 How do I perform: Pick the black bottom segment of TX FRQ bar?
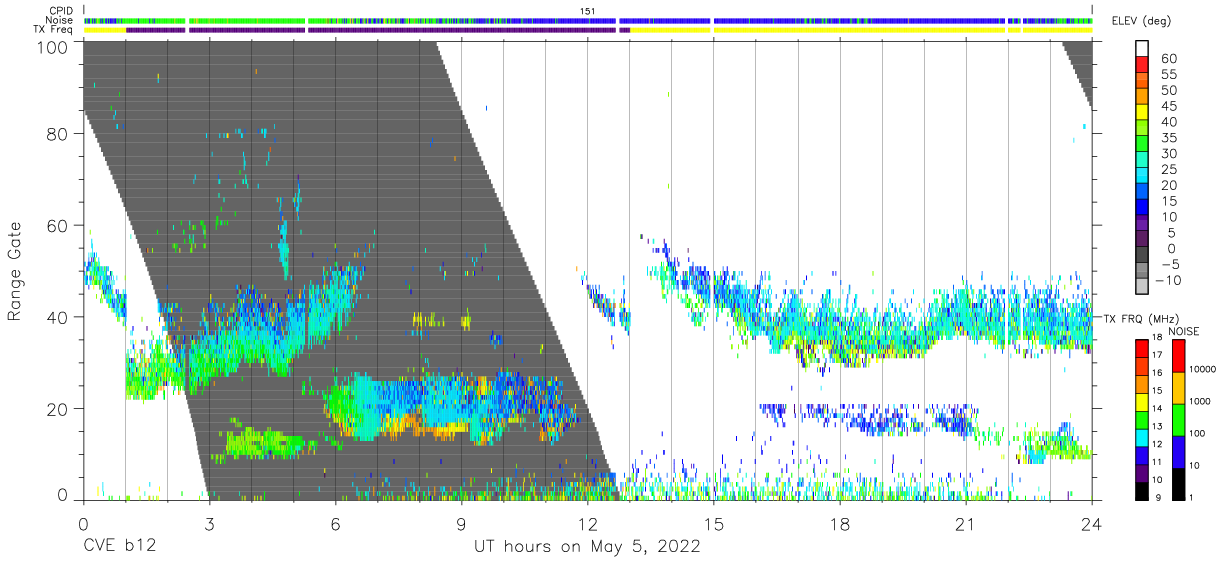click(1141, 491)
